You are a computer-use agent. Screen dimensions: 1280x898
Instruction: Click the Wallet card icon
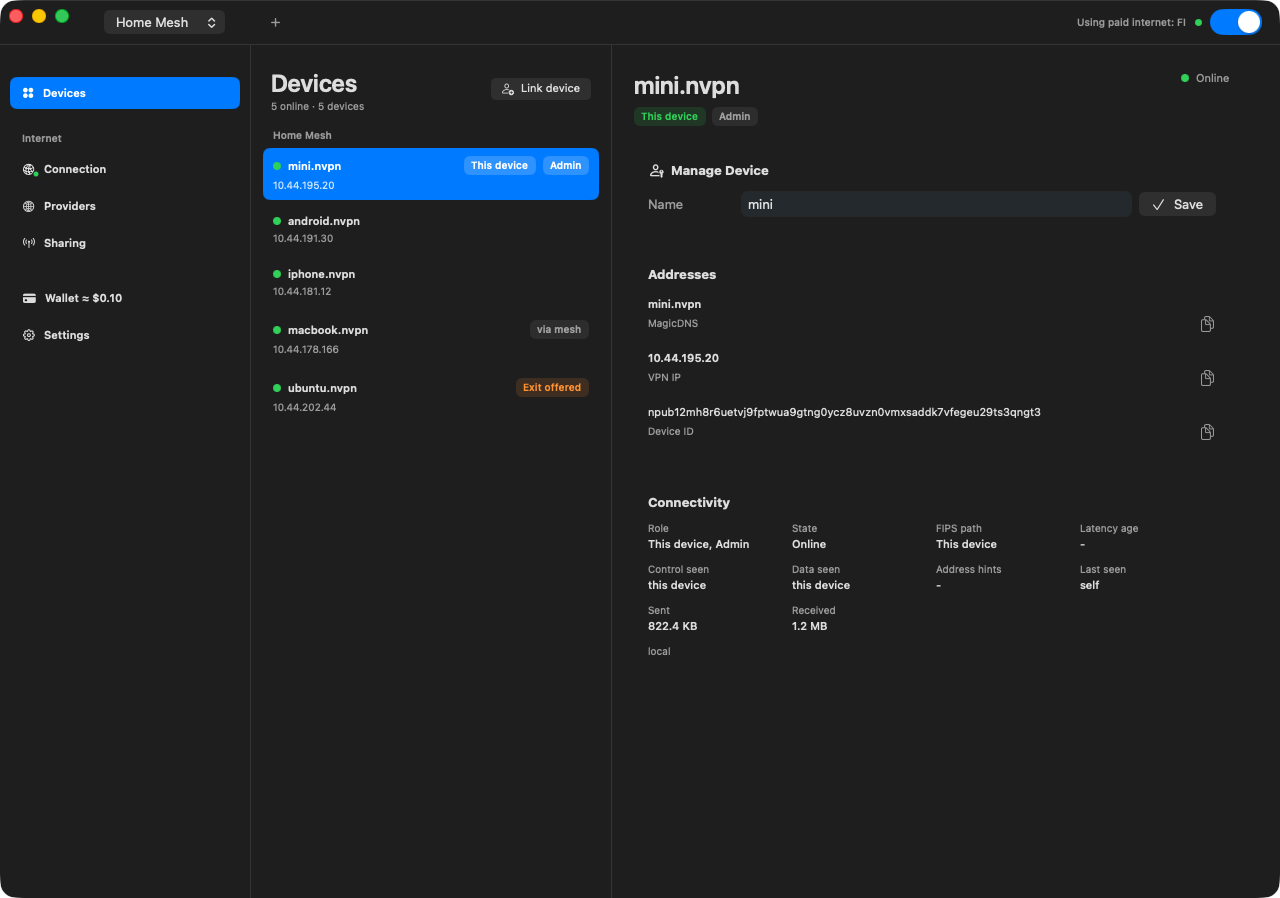29,298
